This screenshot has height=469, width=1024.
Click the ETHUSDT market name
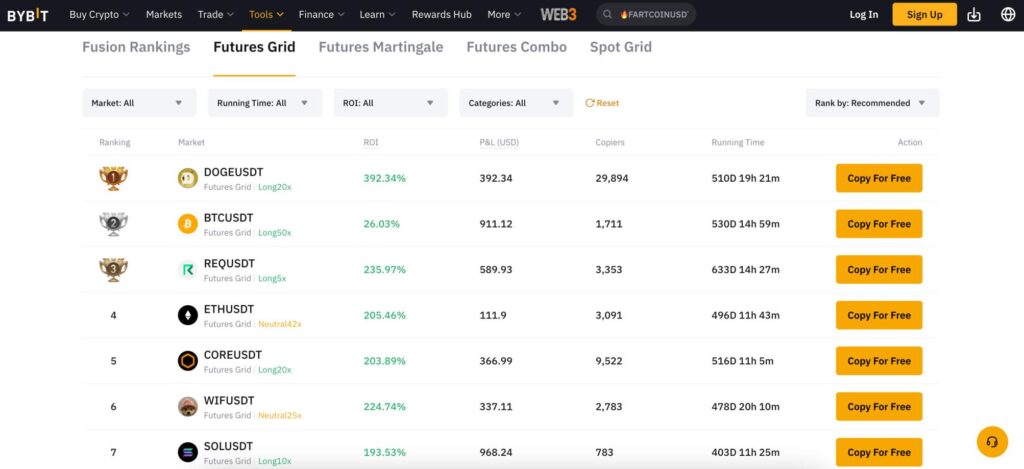click(229, 310)
